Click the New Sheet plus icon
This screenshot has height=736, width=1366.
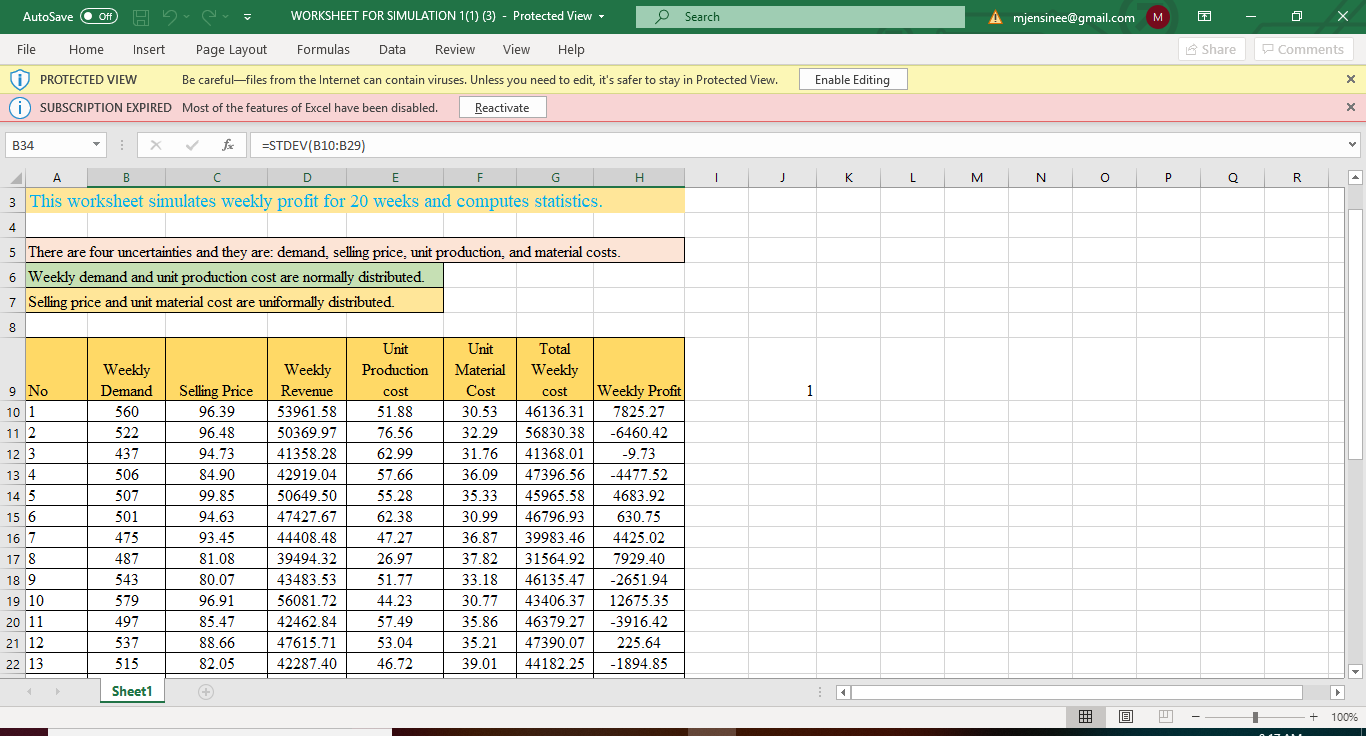206,692
